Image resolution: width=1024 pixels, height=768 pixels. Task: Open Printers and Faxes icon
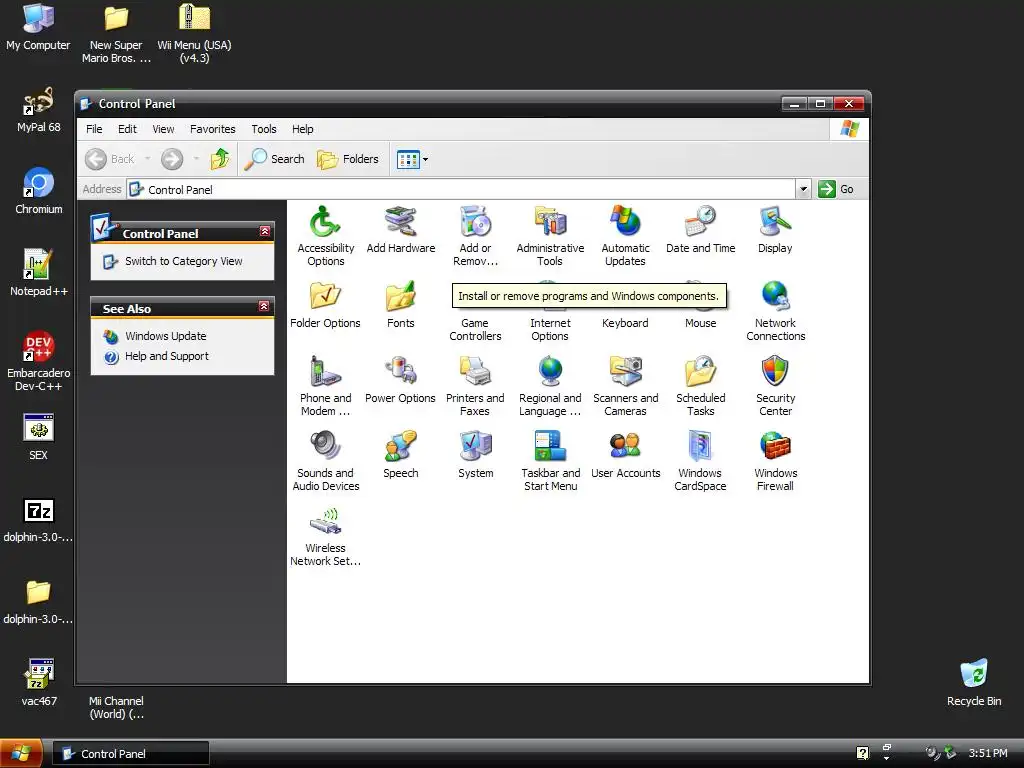coord(475,372)
